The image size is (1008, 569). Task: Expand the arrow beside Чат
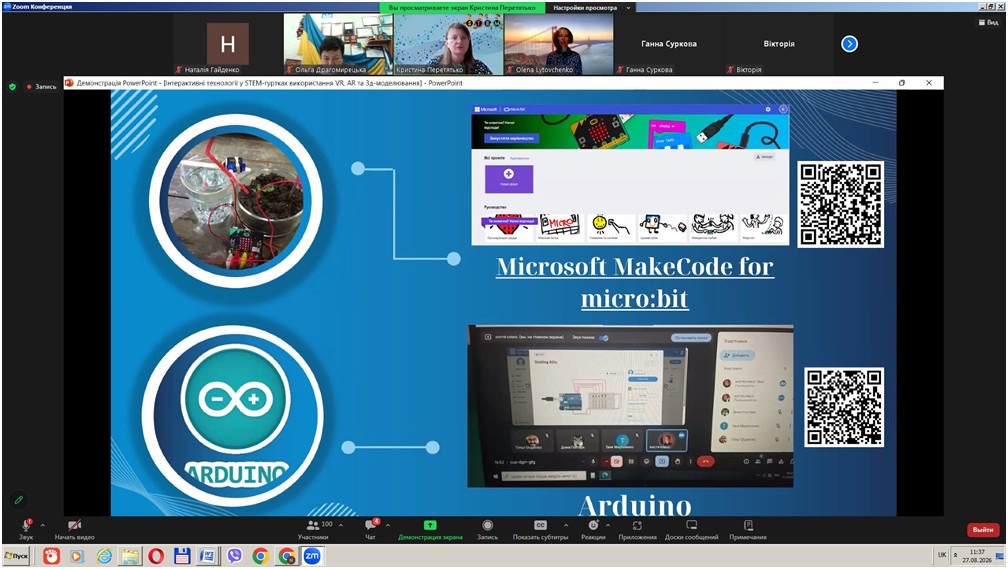[388, 525]
